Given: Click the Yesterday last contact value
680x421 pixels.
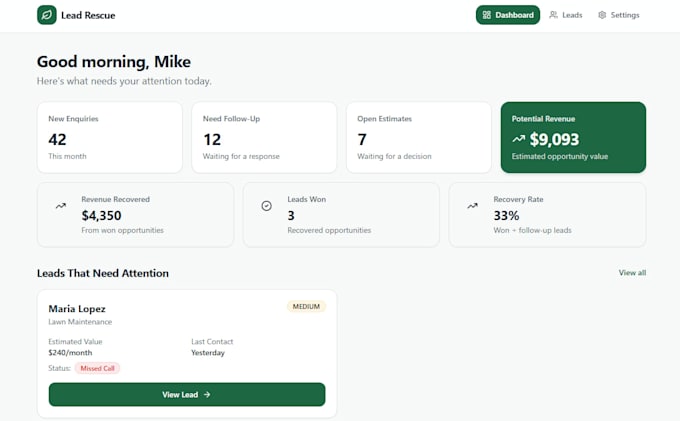Looking at the screenshot, I should [208, 352].
